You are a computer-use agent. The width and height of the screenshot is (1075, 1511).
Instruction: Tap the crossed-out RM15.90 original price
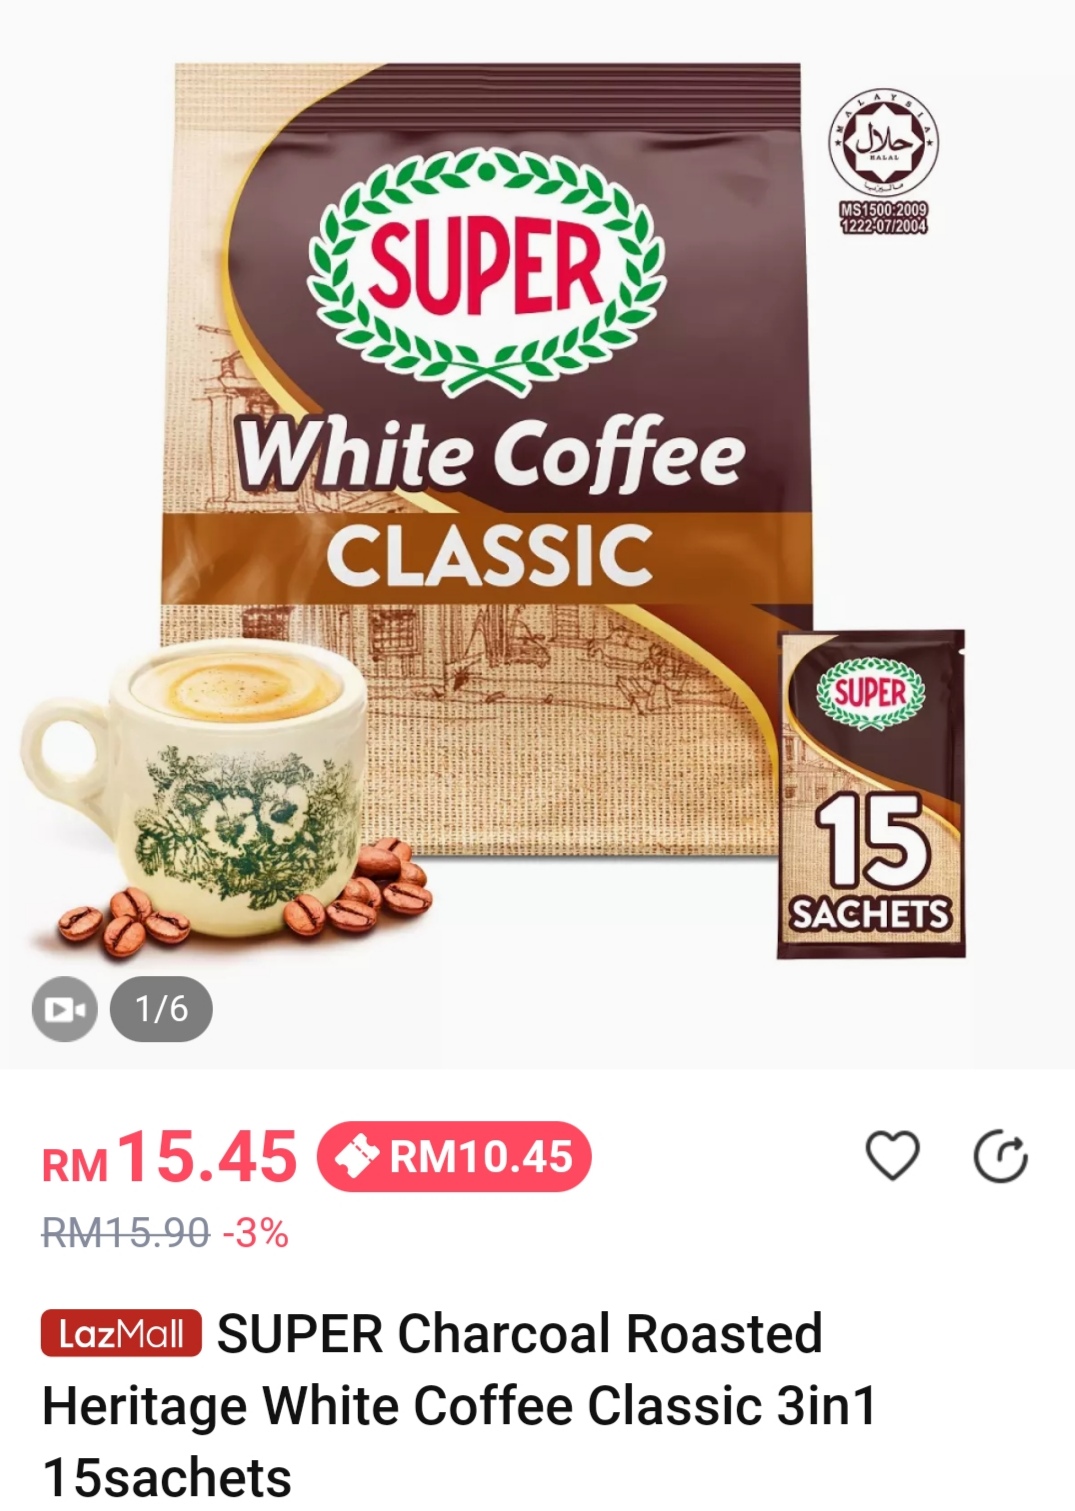[x=126, y=1233]
